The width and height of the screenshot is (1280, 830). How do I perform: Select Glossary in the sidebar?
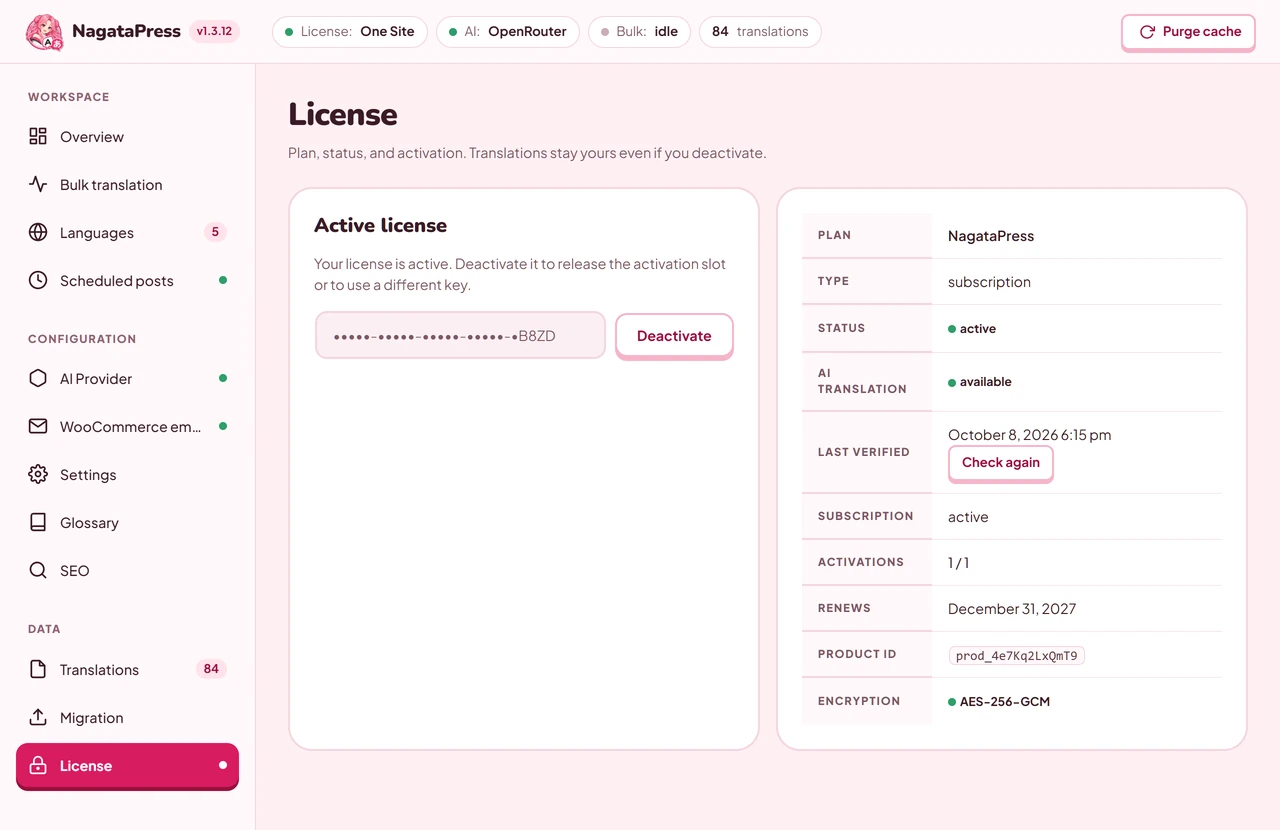128,522
